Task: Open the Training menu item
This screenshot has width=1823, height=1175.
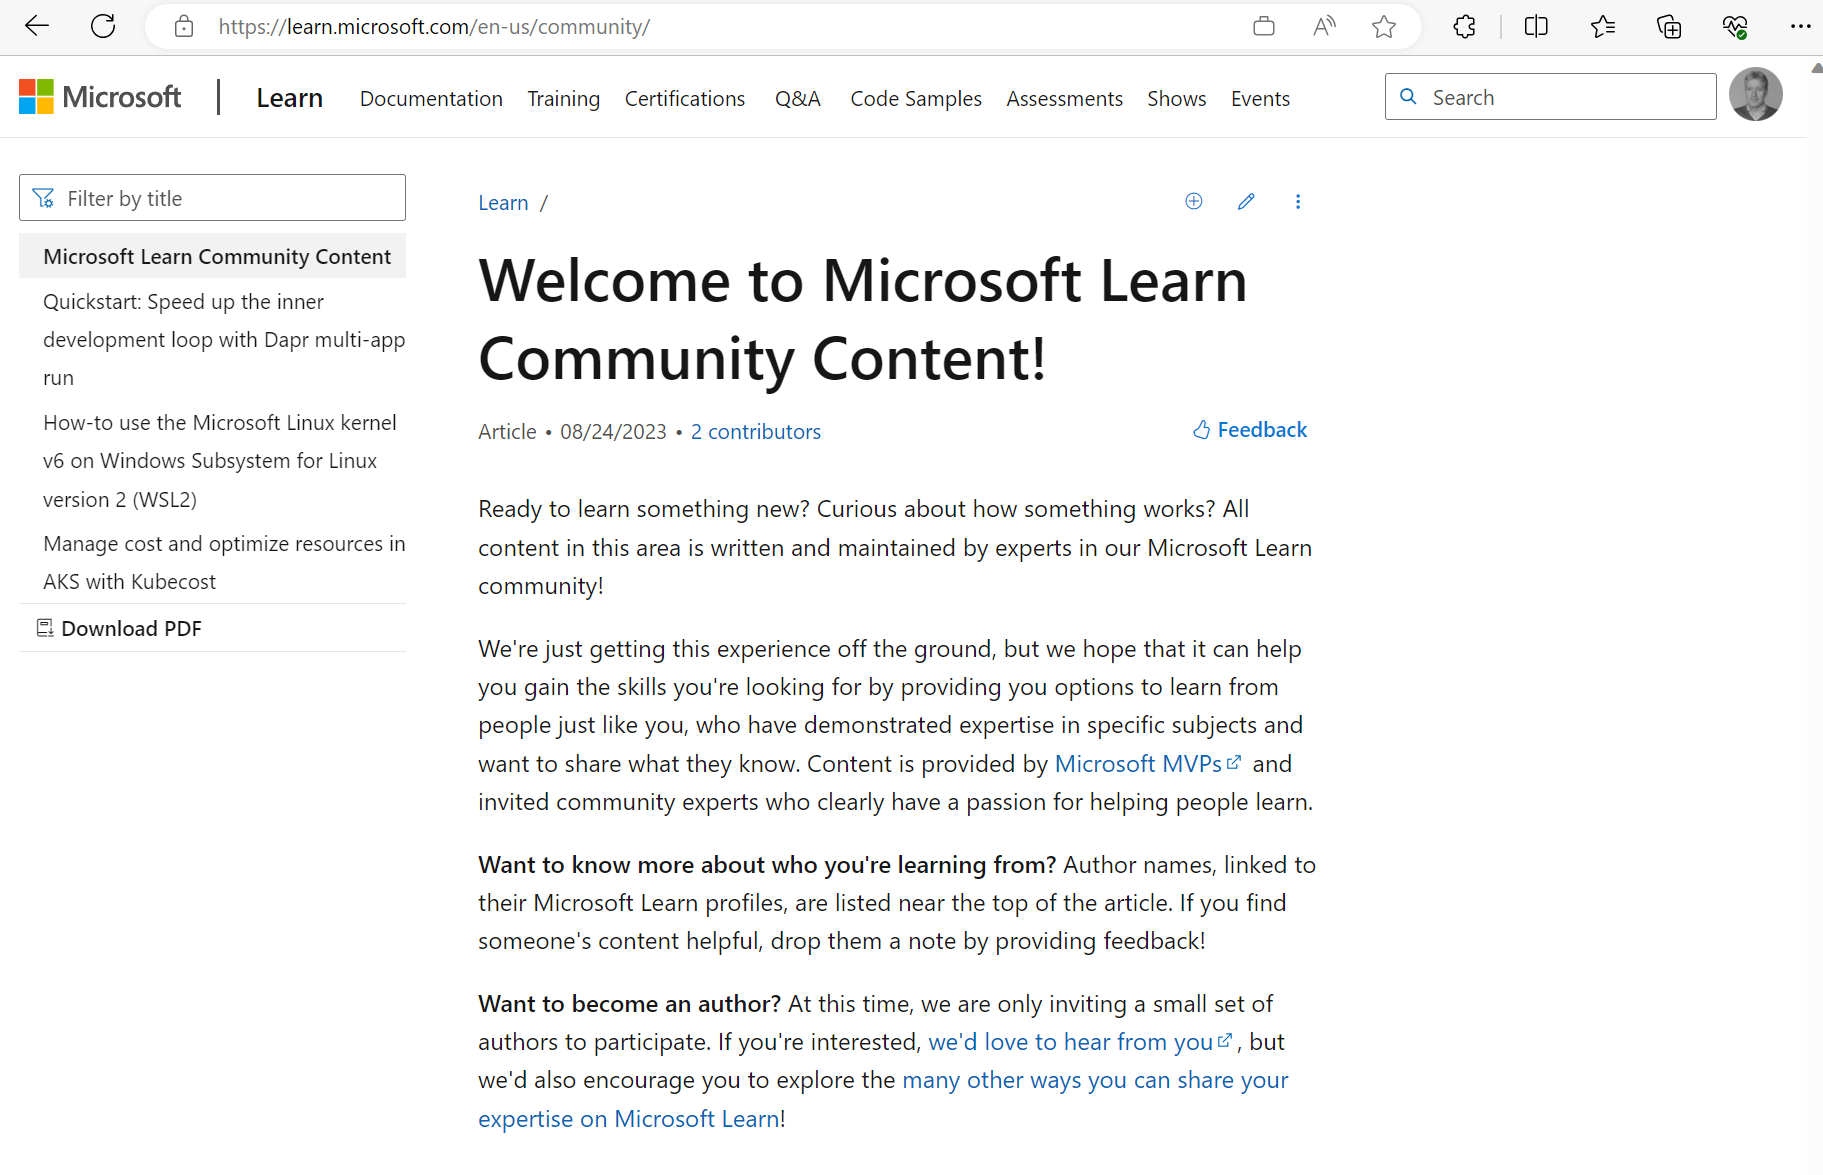Action: [564, 98]
